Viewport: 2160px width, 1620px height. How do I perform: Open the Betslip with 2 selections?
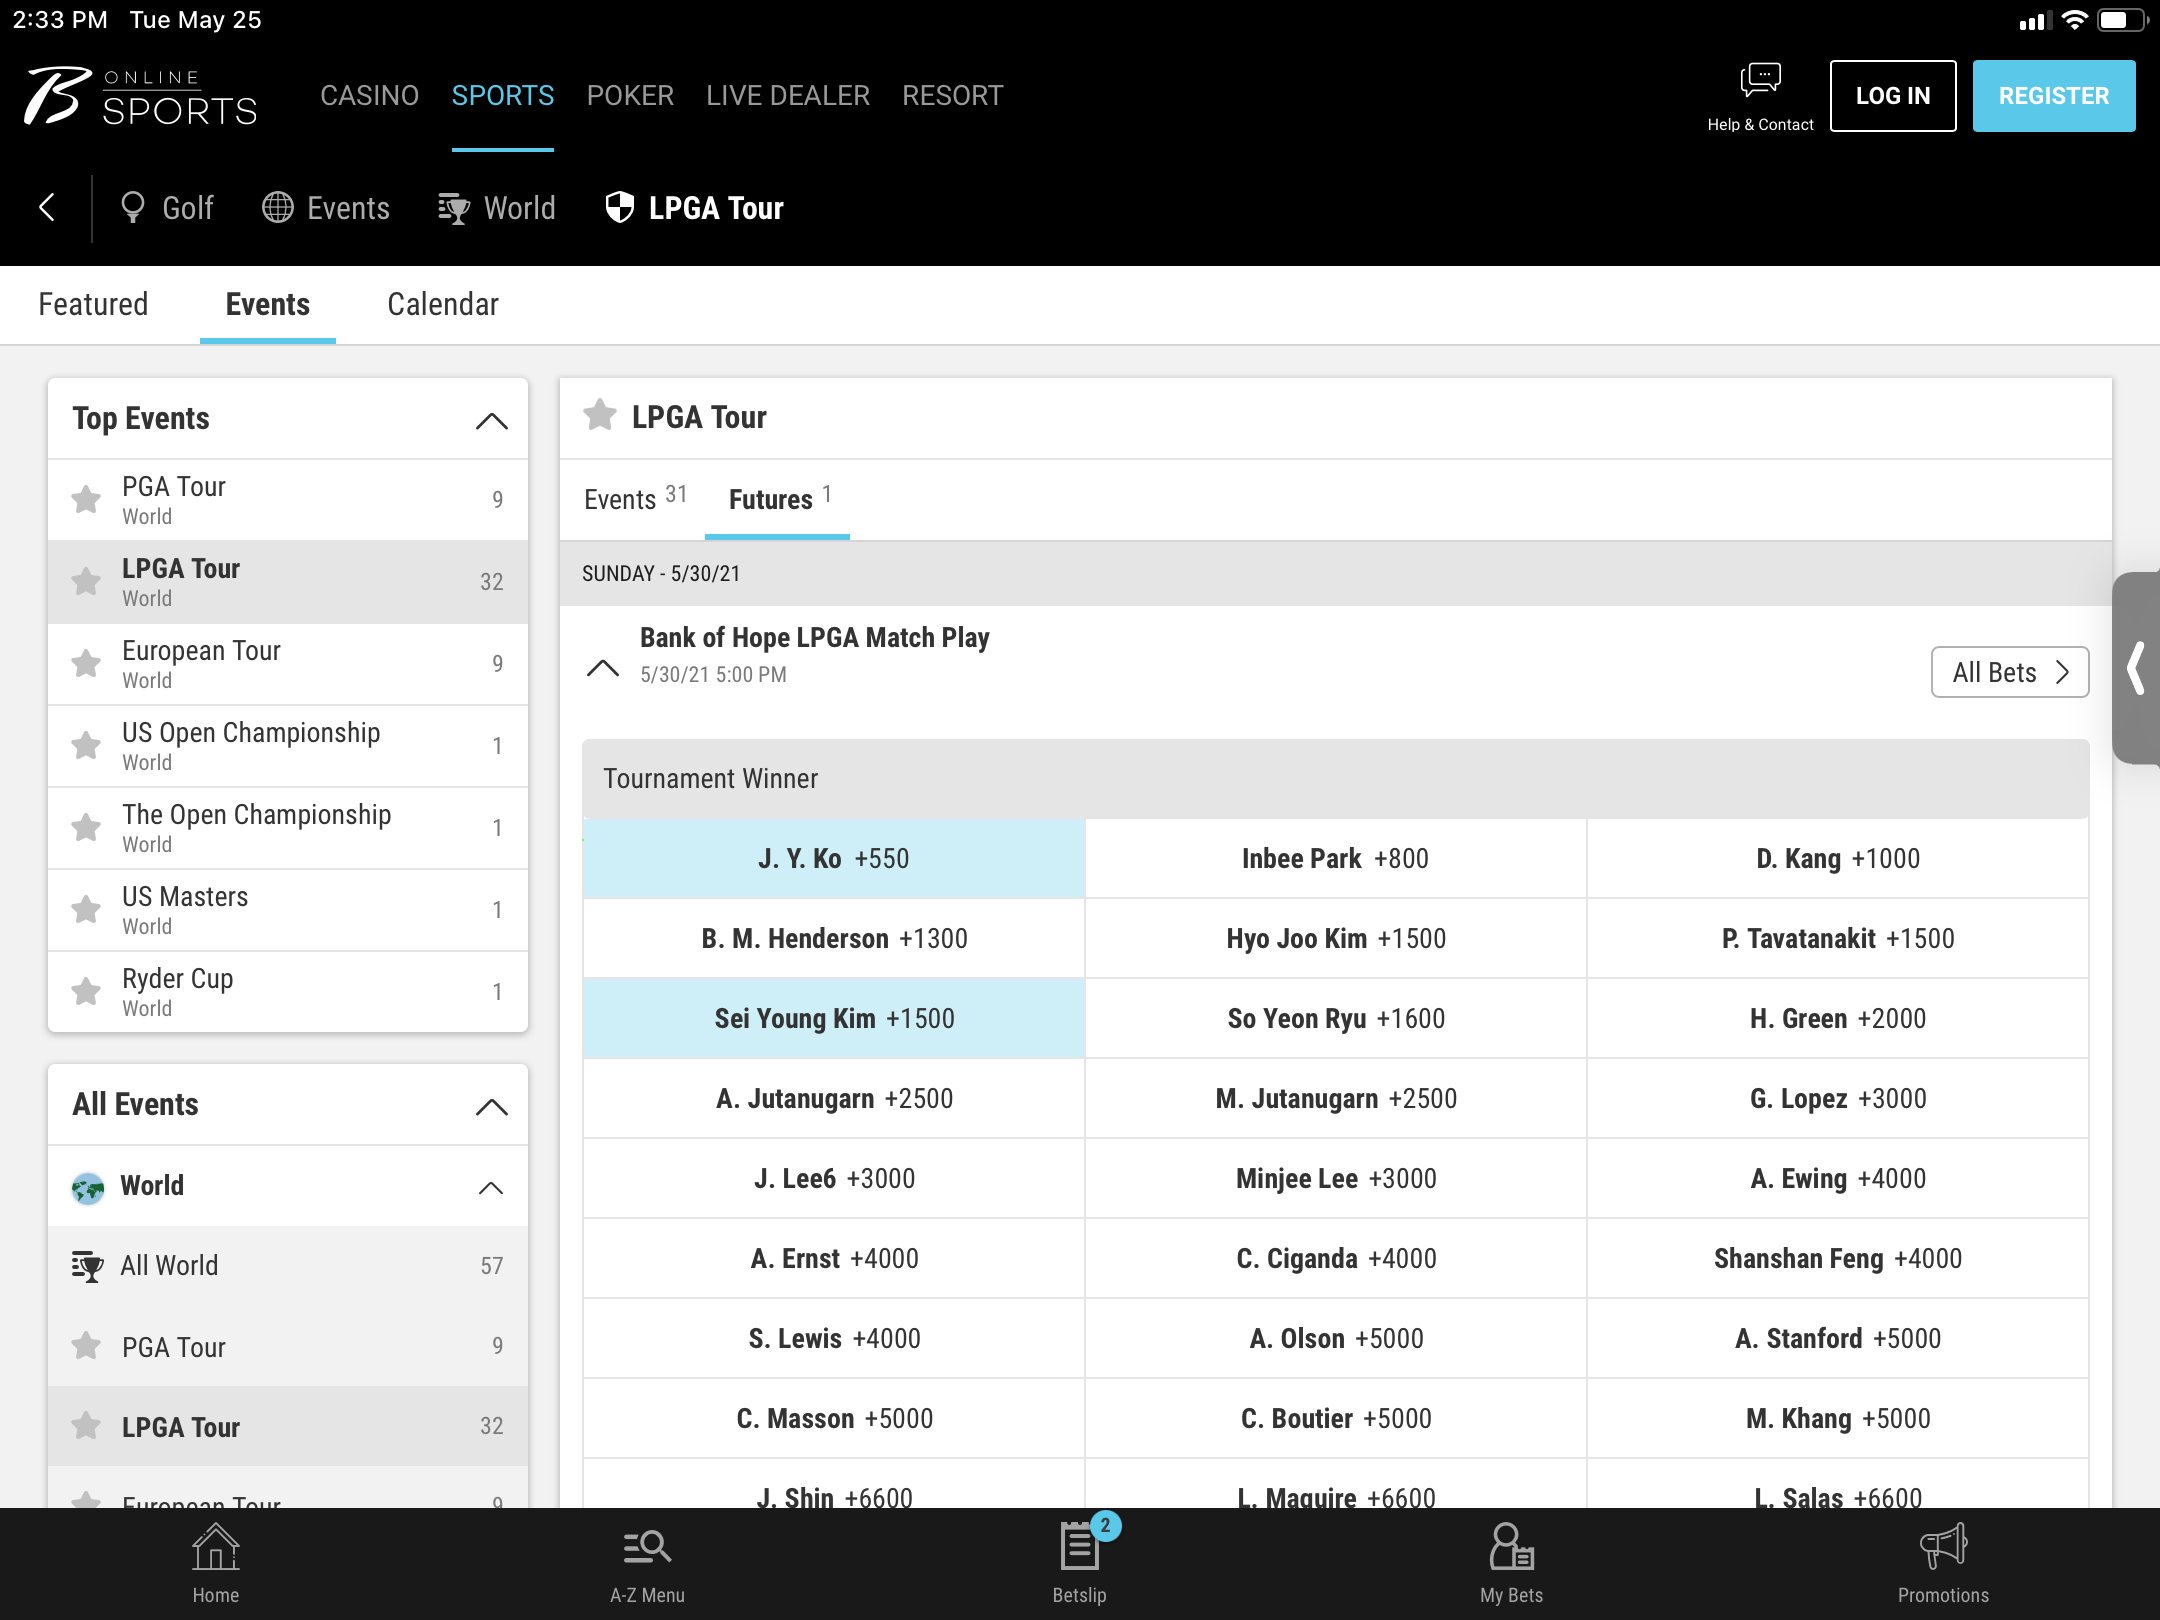pos(1080,1563)
